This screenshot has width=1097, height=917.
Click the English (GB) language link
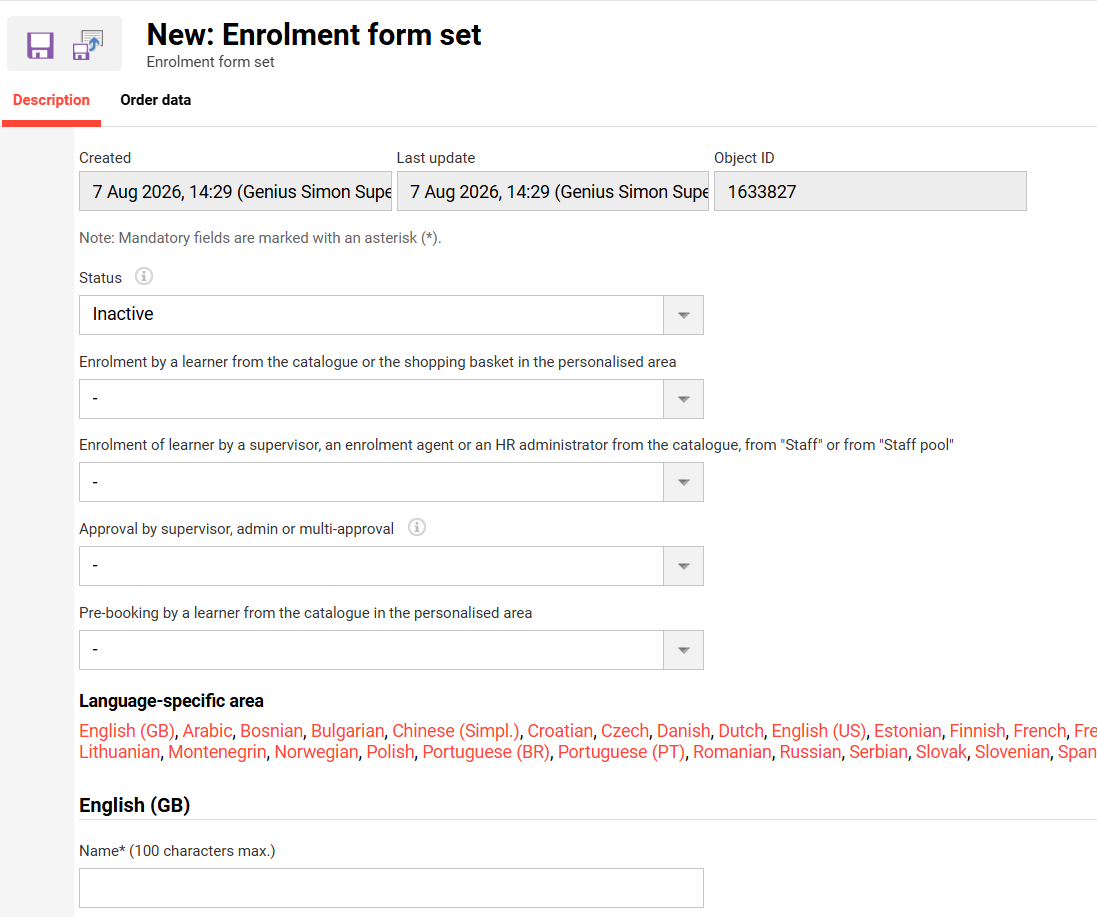(x=127, y=731)
